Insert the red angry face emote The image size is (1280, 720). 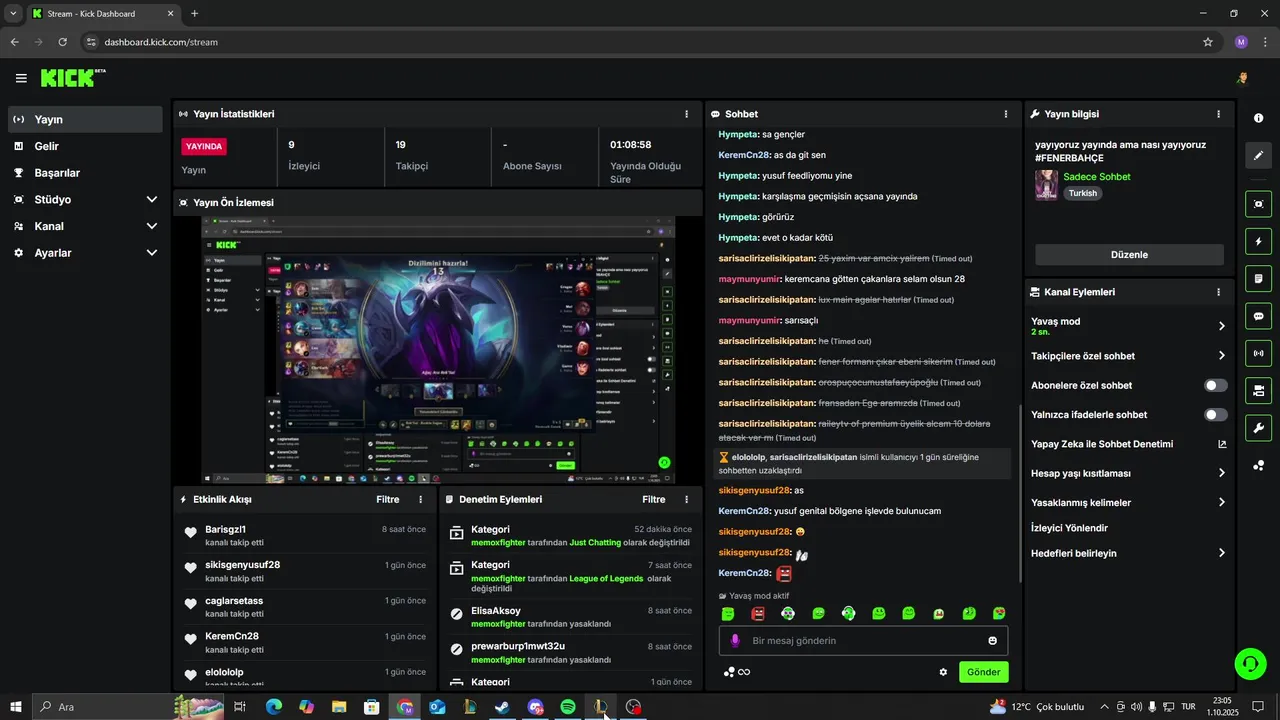point(758,613)
